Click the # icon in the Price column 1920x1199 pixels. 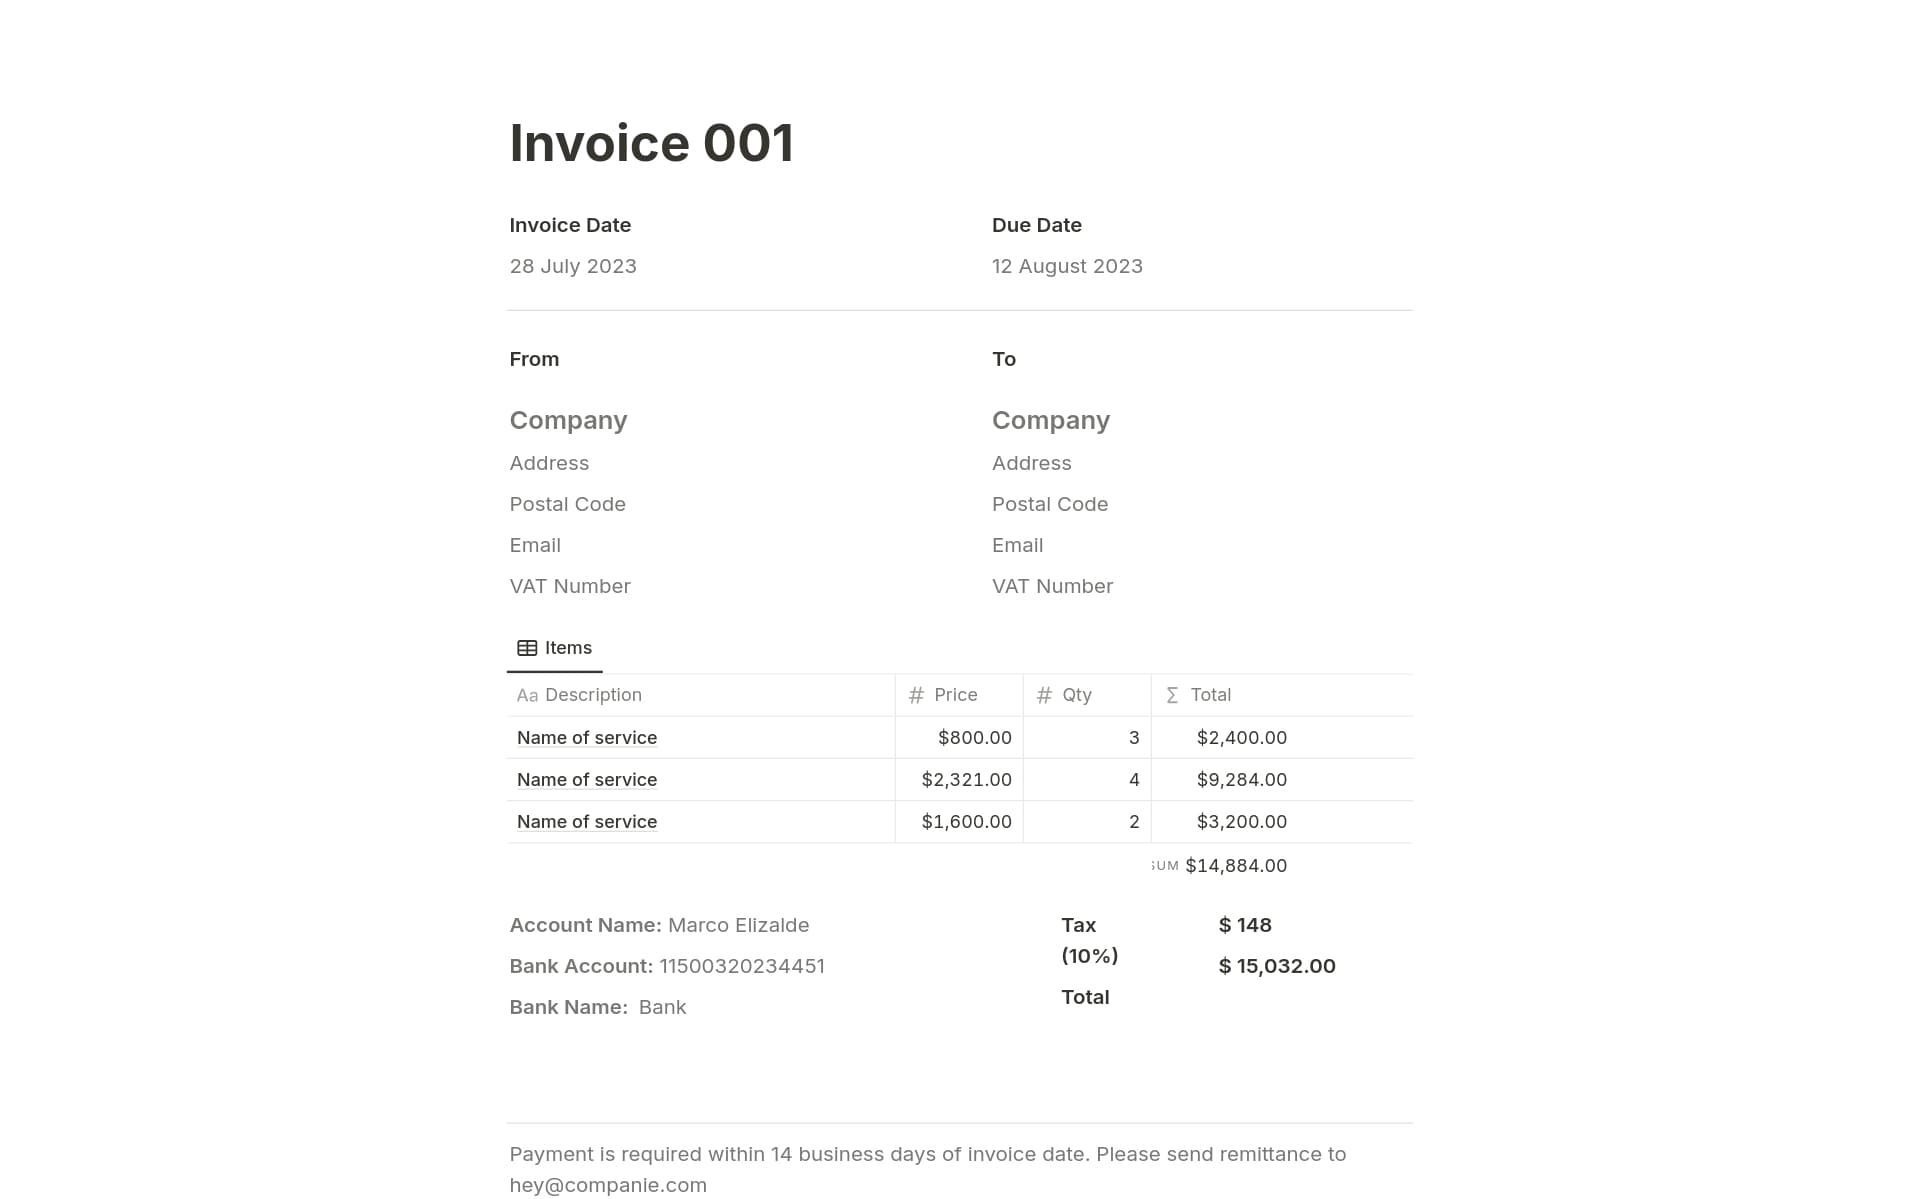tap(916, 694)
